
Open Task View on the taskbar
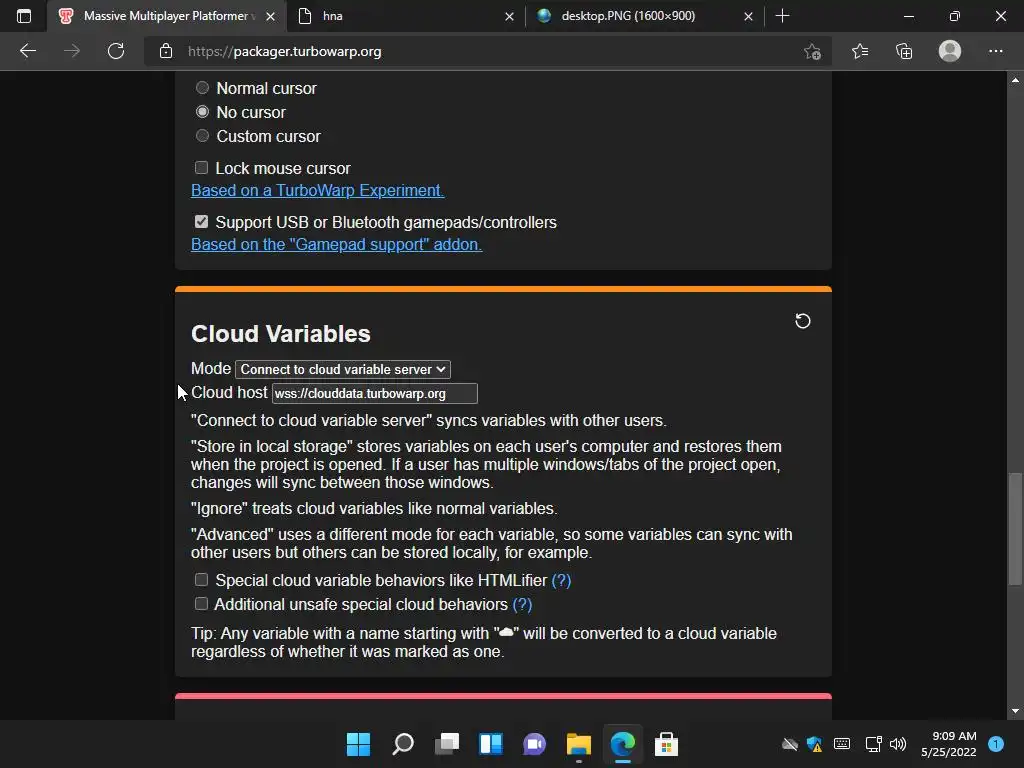click(x=447, y=744)
